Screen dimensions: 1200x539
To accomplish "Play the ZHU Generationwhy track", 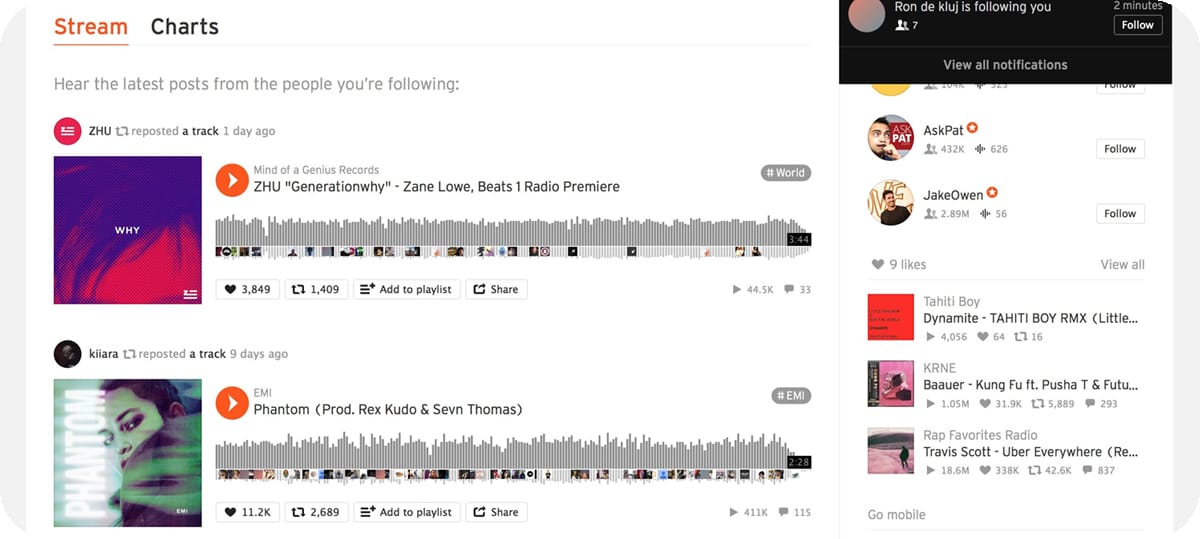I will (x=232, y=179).
